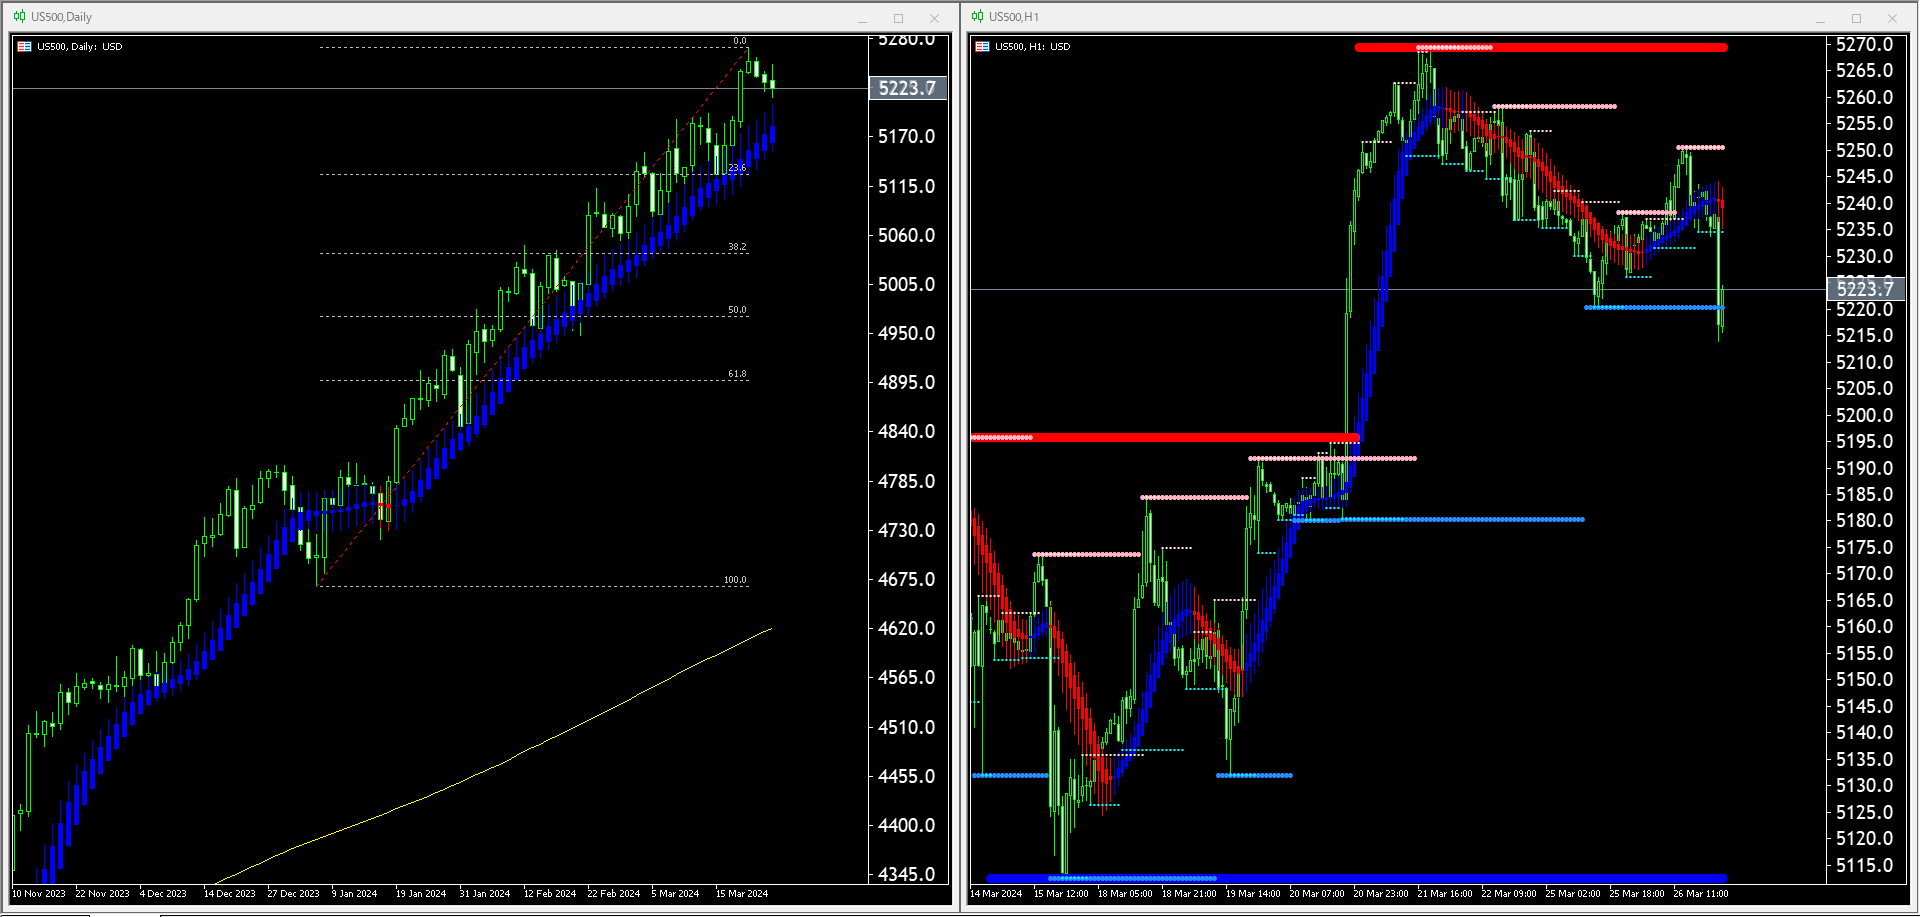Select the Fibonacci 23.6 level label
The width and height of the screenshot is (1920, 917).
tap(737, 168)
